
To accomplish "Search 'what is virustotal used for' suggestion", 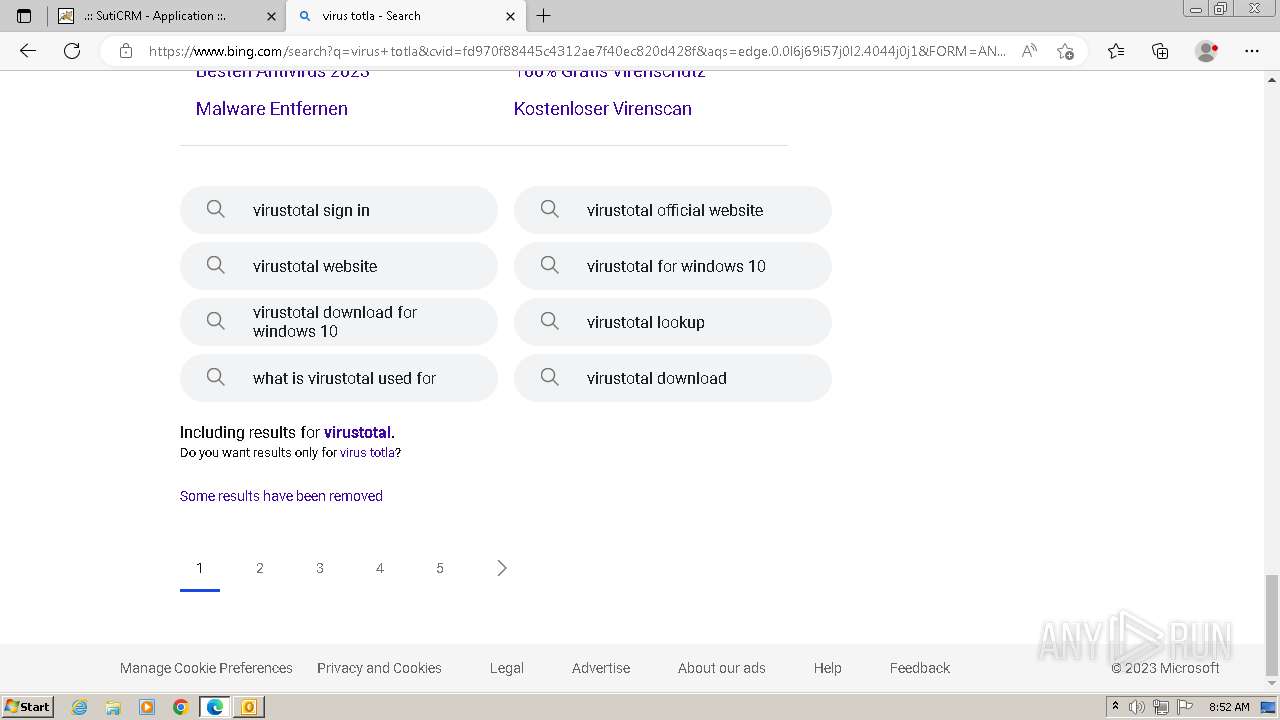I will pyautogui.click(x=339, y=378).
